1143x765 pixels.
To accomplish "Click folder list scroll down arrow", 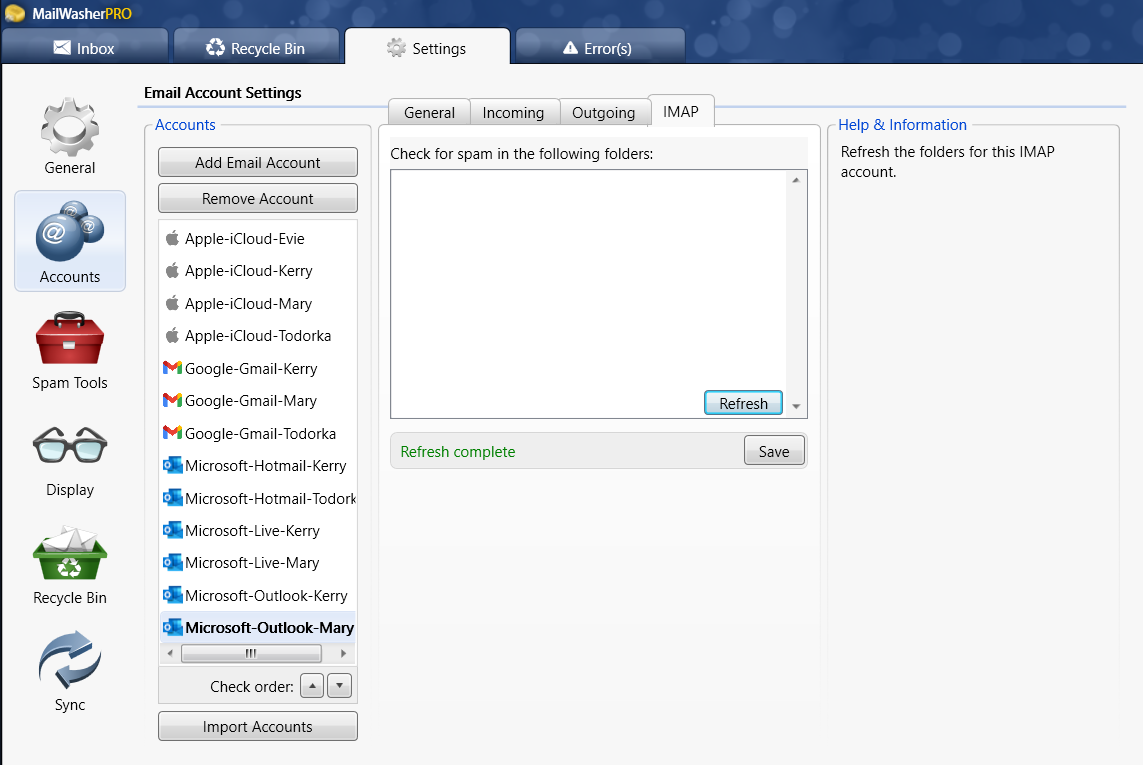I will point(796,406).
